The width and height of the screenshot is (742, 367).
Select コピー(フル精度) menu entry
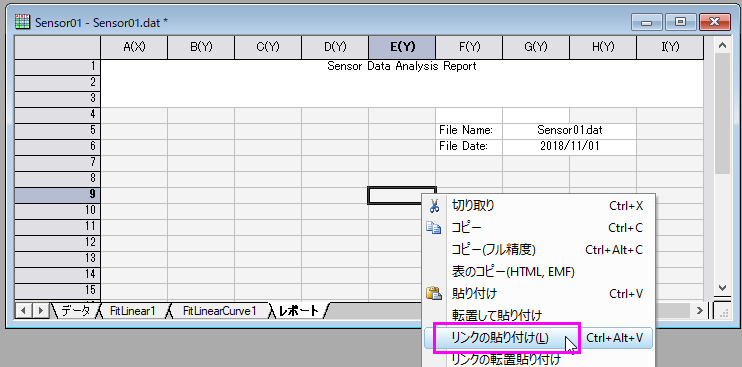point(538,250)
